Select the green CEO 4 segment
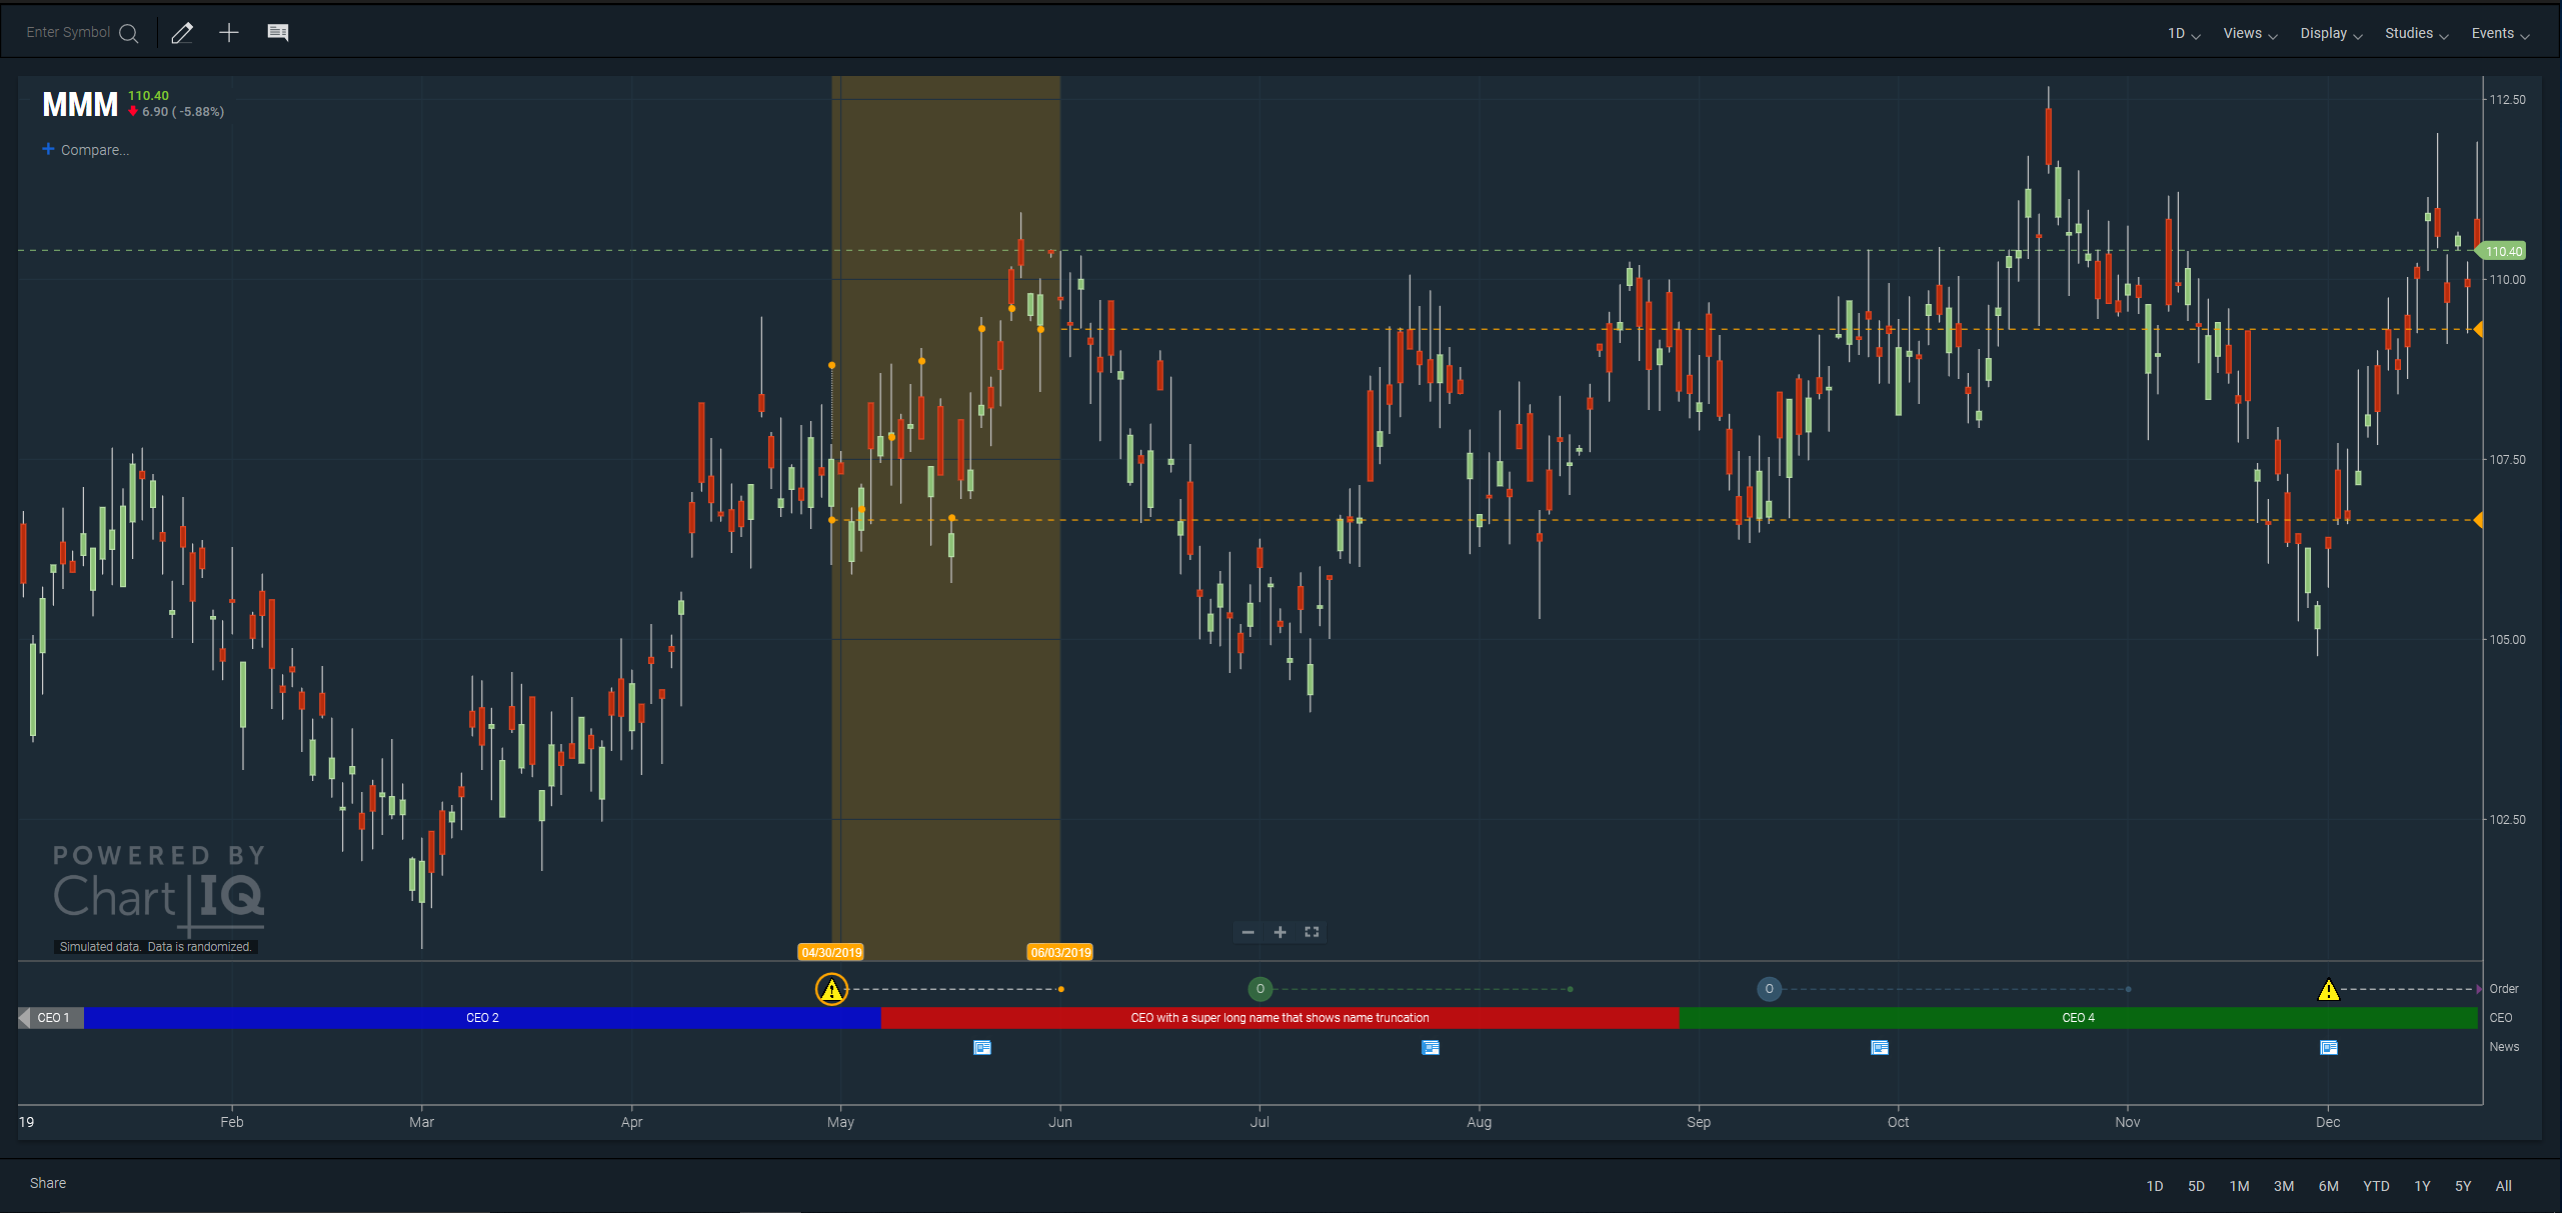The height and width of the screenshot is (1213, 2562). click(2079, 1018)
